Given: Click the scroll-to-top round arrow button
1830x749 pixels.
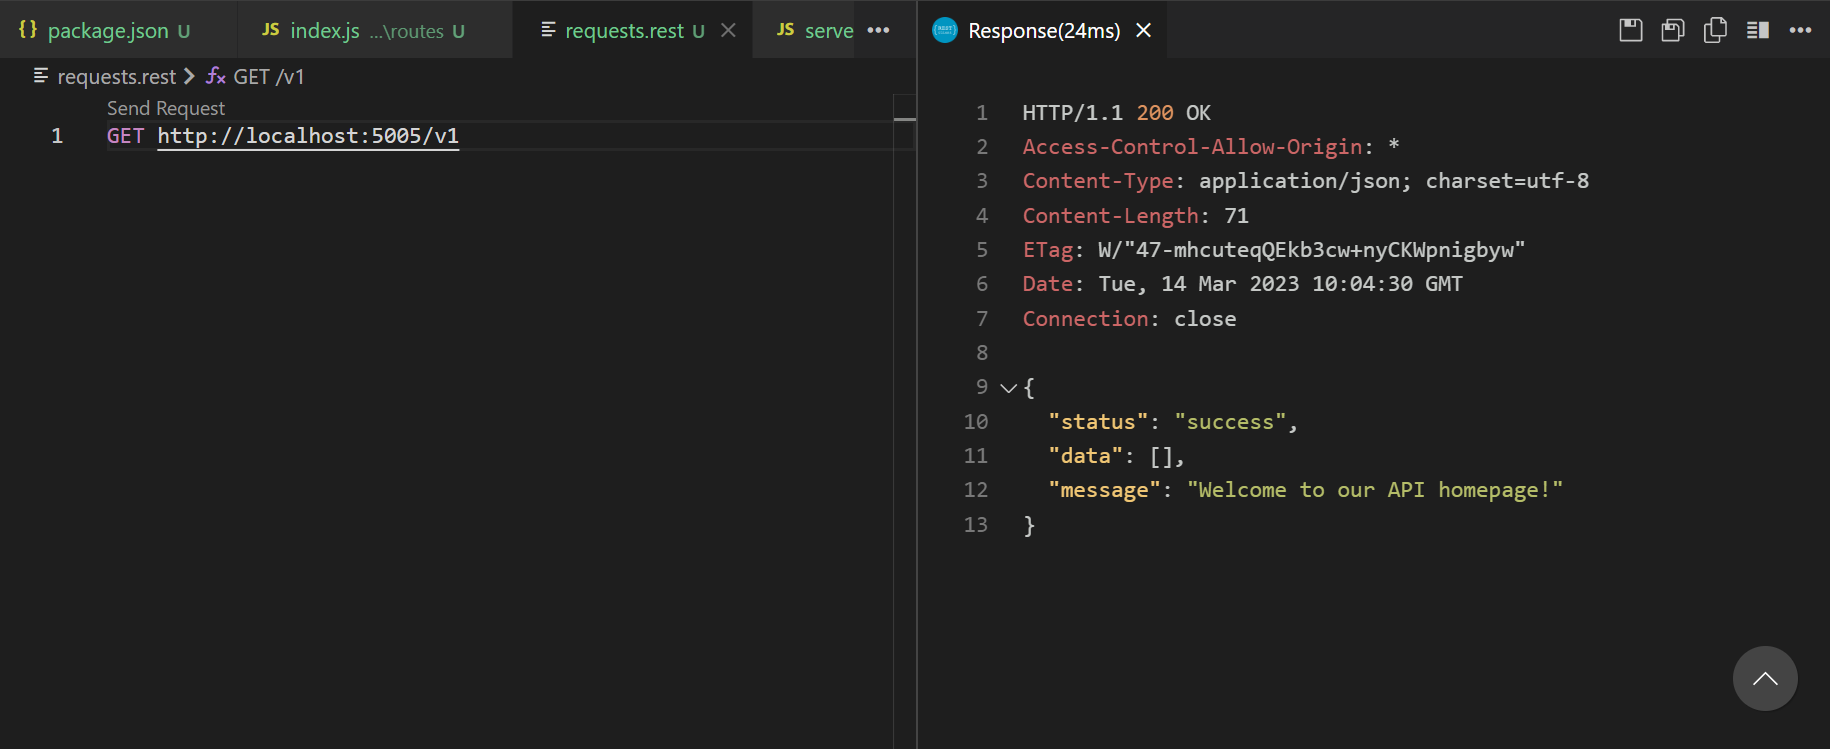Looking at the screenshot, I should pos(1765,678).
